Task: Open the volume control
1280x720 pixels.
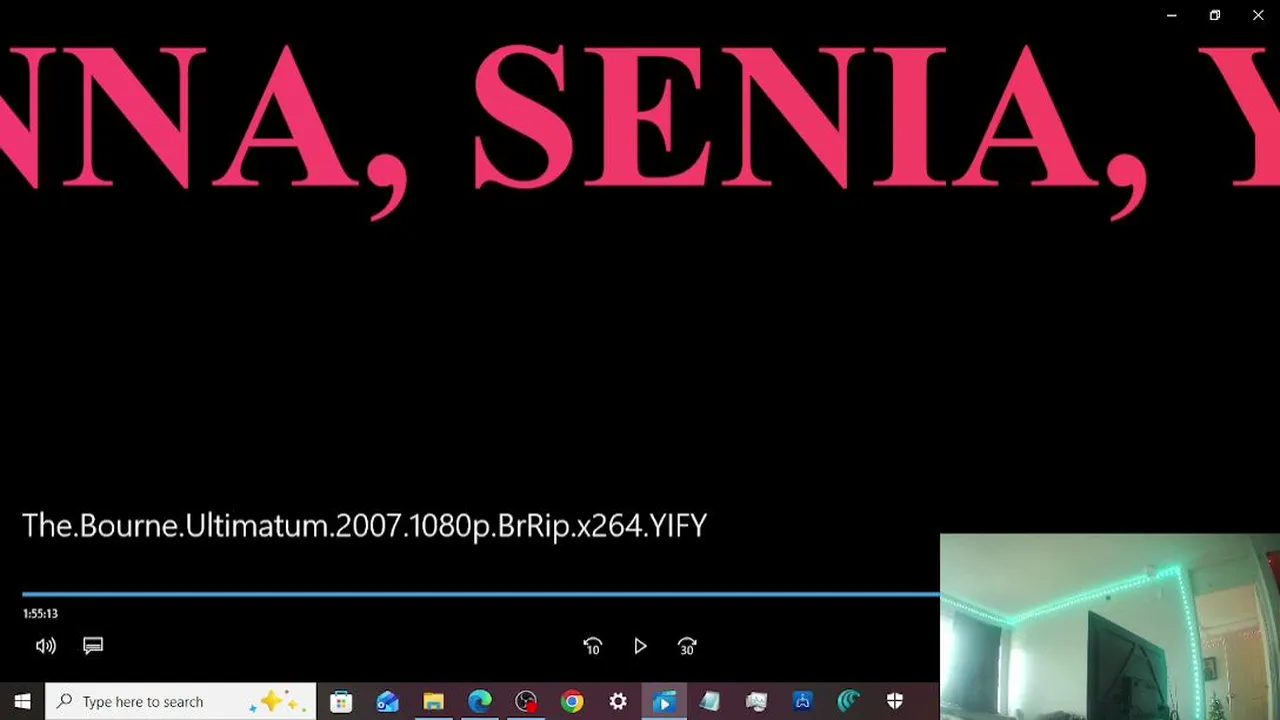Action: pos(46,646)
